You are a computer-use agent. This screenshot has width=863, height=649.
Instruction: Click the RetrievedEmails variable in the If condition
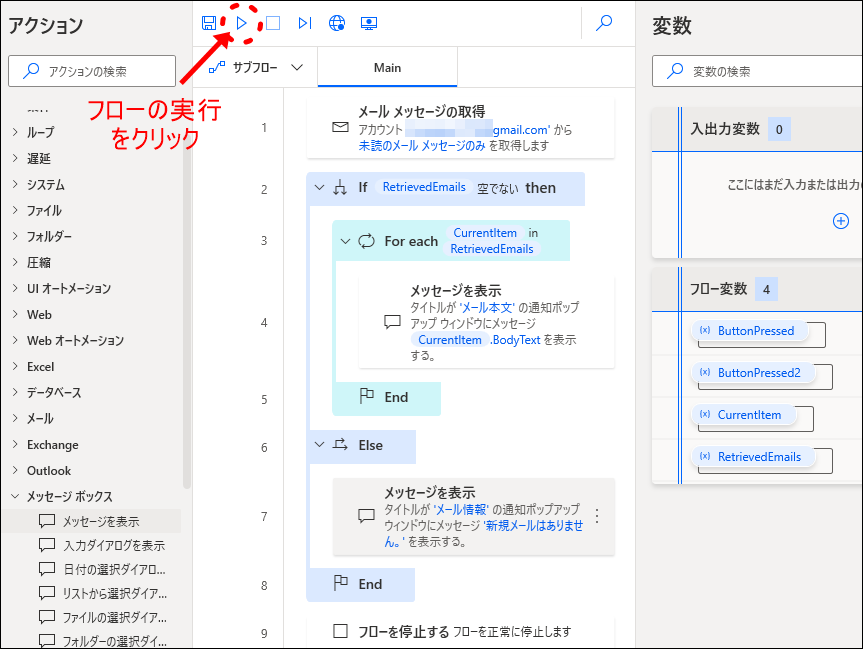tap(424, 187)
